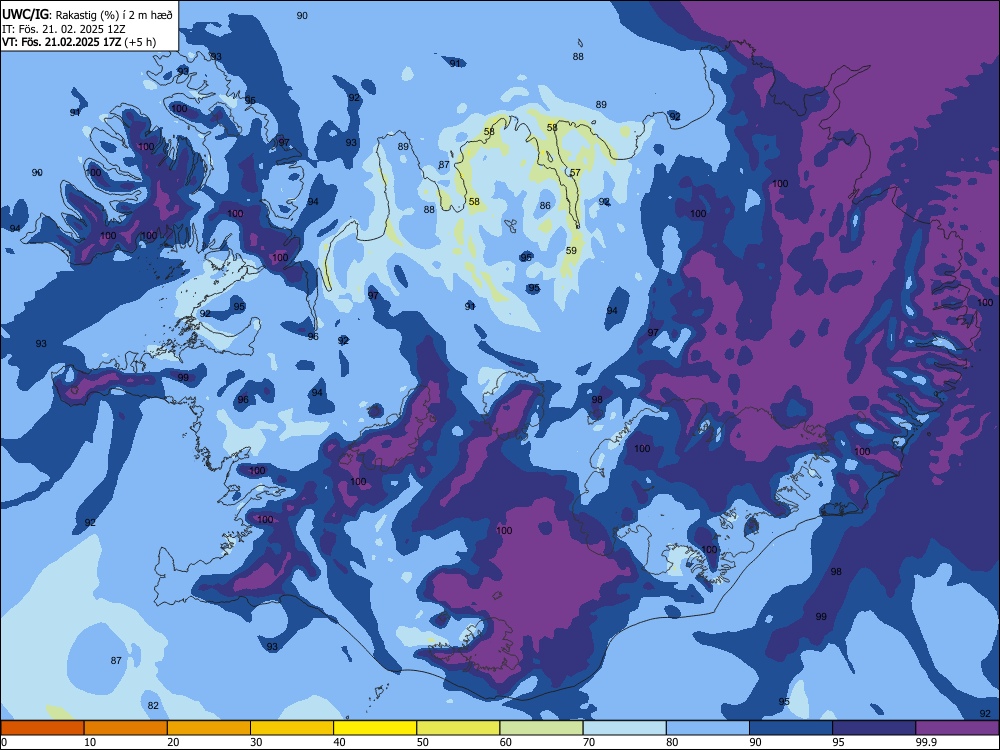Click the legend tick label "50"
The width and height of the screenshot is (1000, 750).
click(423, 742)
